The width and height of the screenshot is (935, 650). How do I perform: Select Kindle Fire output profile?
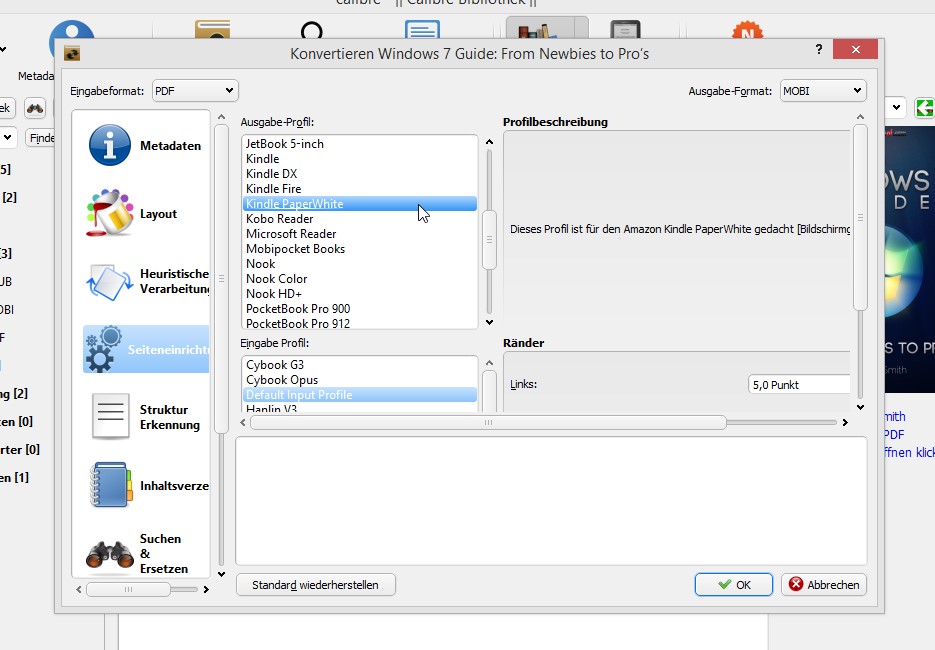[360, 188]
